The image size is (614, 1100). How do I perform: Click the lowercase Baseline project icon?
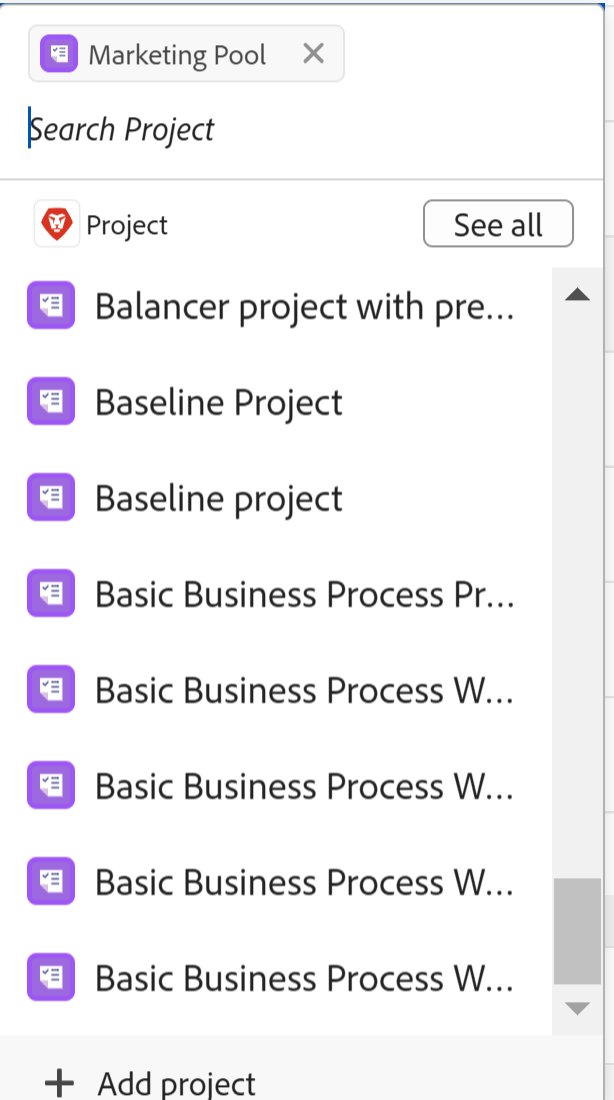point(51,497)
